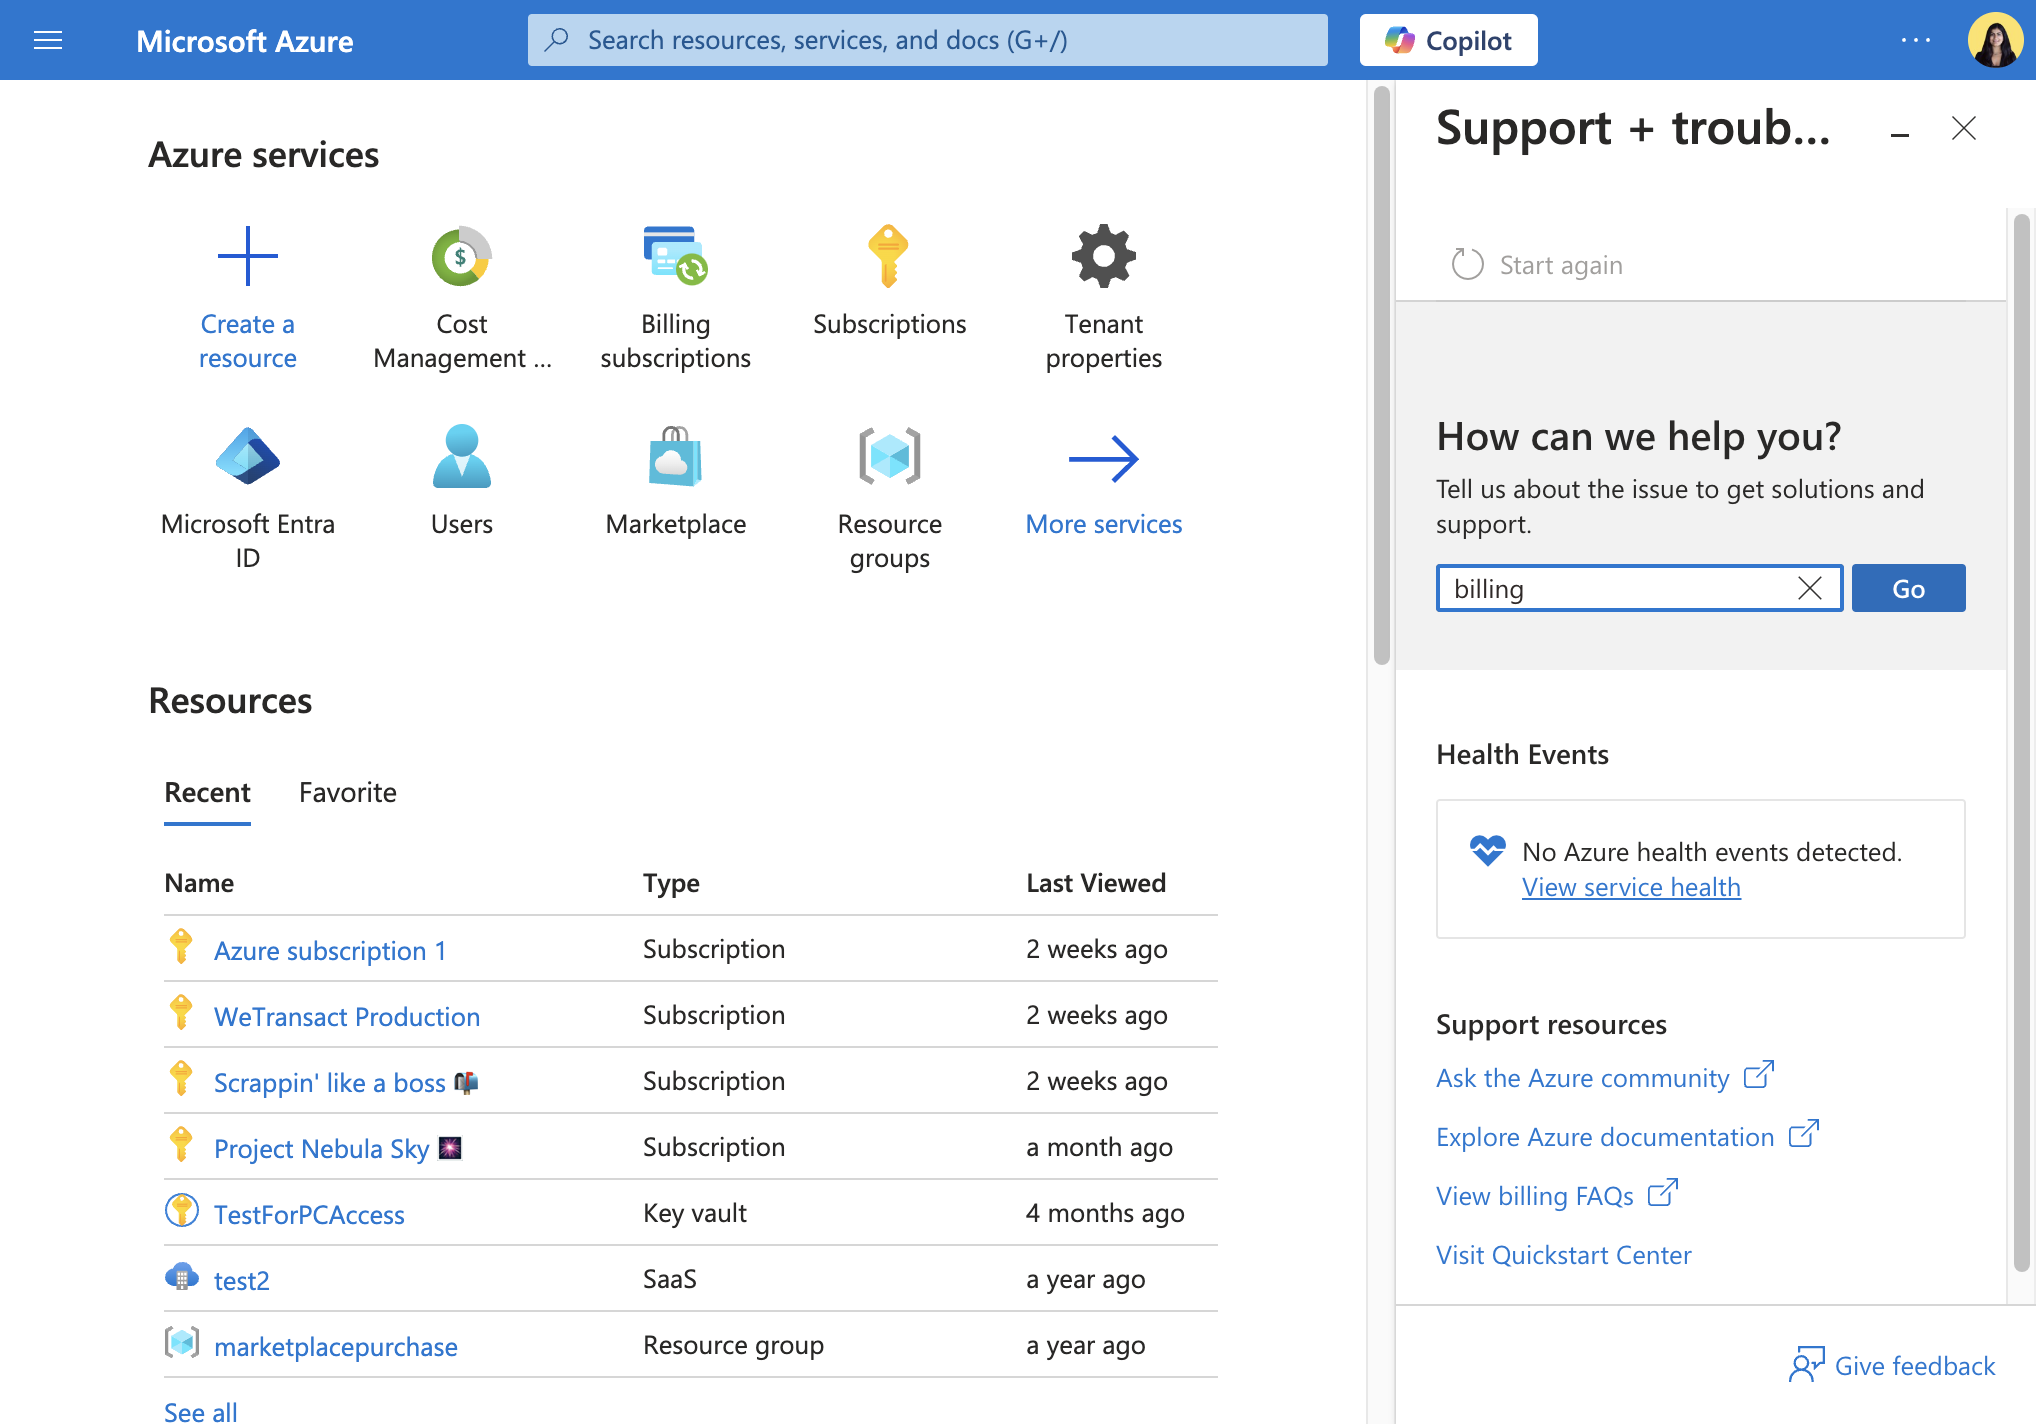Screen dimensions: 2036x1424
Task: Open Resource groups service icon
Action: [x=889, y=456]
